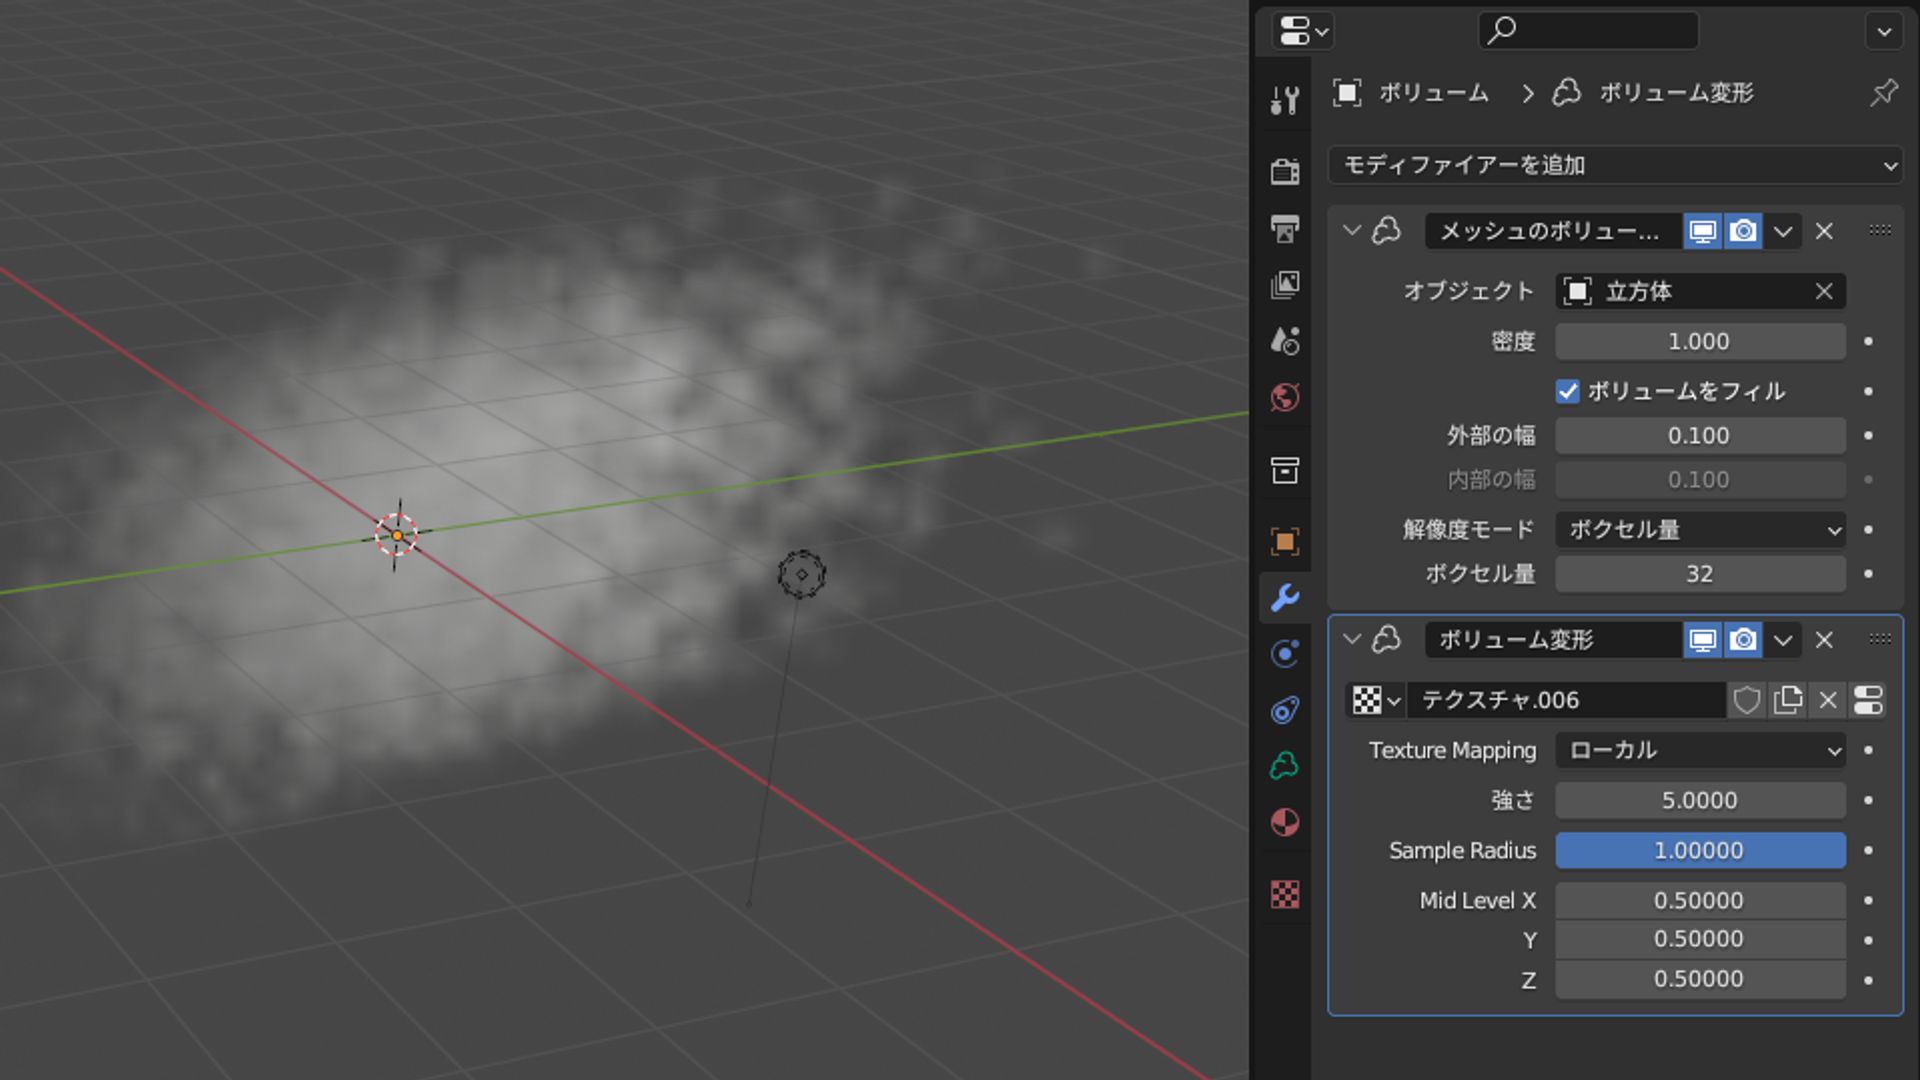Disable viewport display of ボリューム変形 modifier
The image size is (1920, 1080).
tap(1702, 641)
